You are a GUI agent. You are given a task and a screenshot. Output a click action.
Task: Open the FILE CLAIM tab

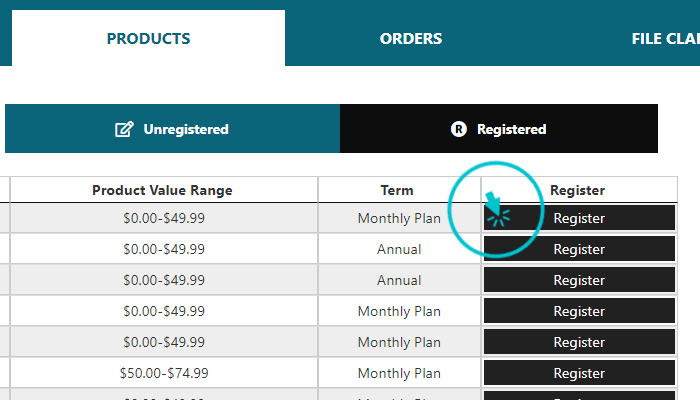(665, 38)
